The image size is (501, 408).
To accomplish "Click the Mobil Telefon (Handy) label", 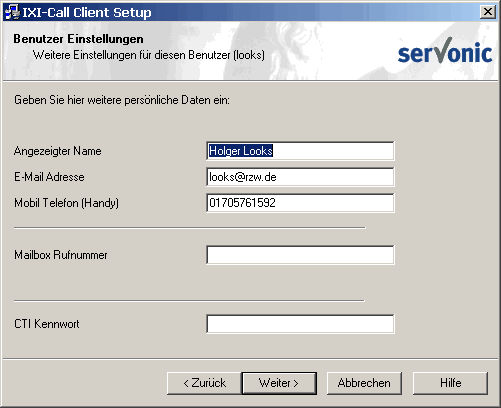I will coord(66,203).
